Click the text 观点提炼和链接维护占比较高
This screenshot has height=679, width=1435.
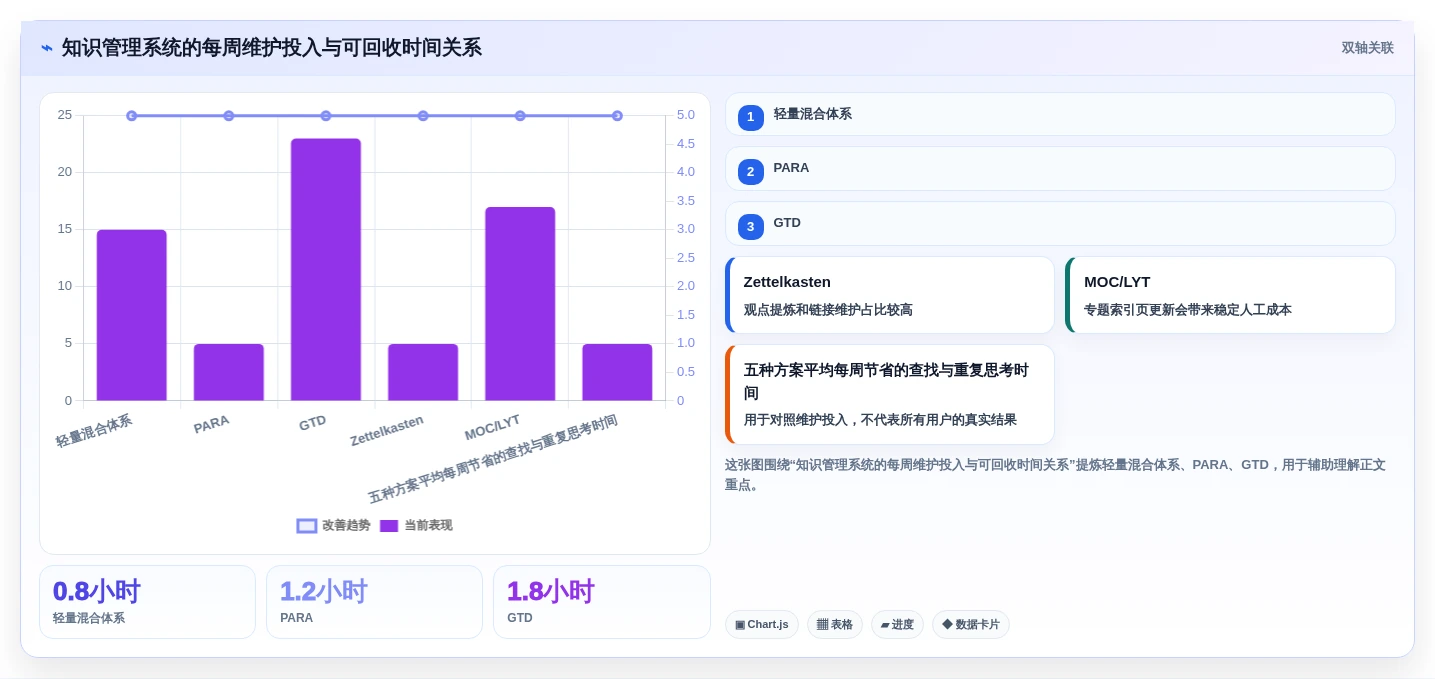coord(828,310)
